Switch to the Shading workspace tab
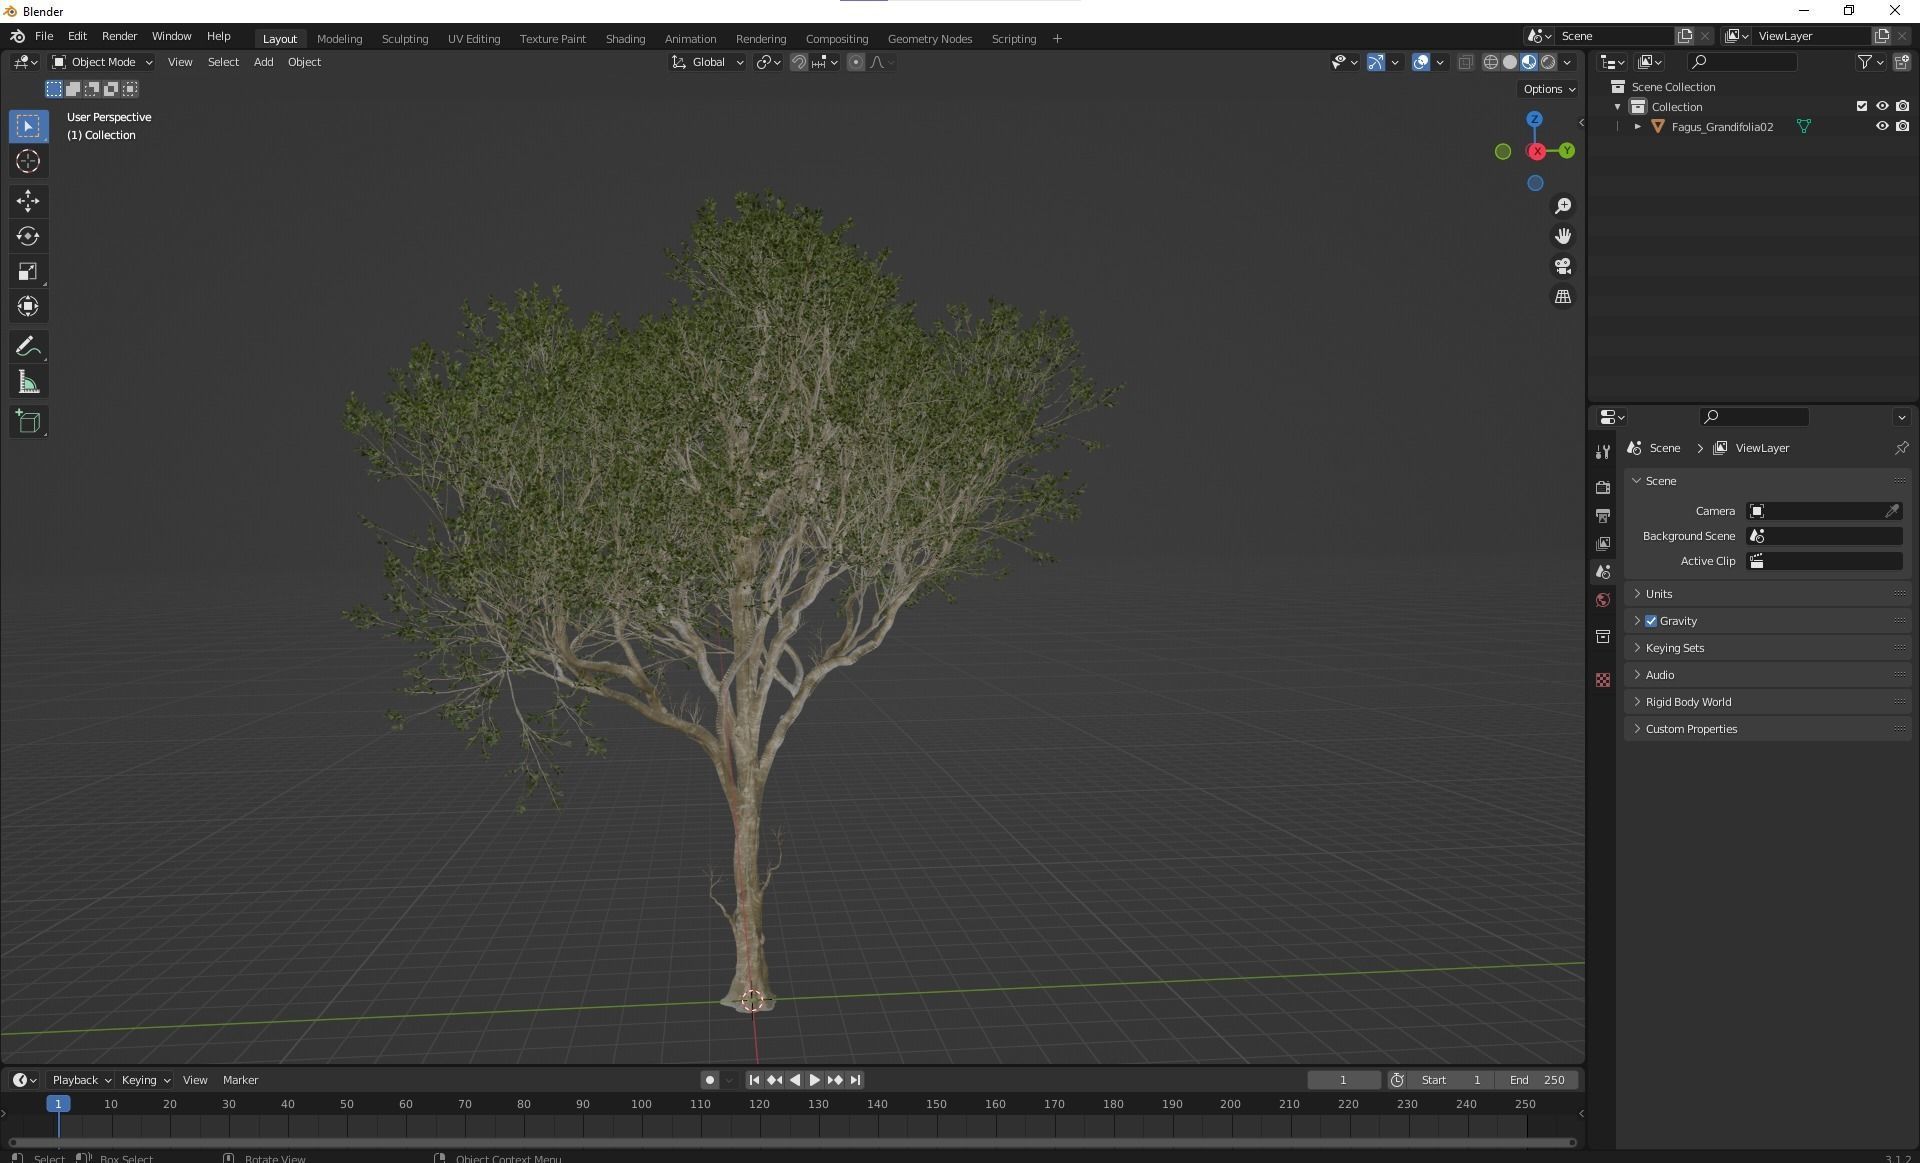This screenshot has width=1920, height=1163. [625, 39]
